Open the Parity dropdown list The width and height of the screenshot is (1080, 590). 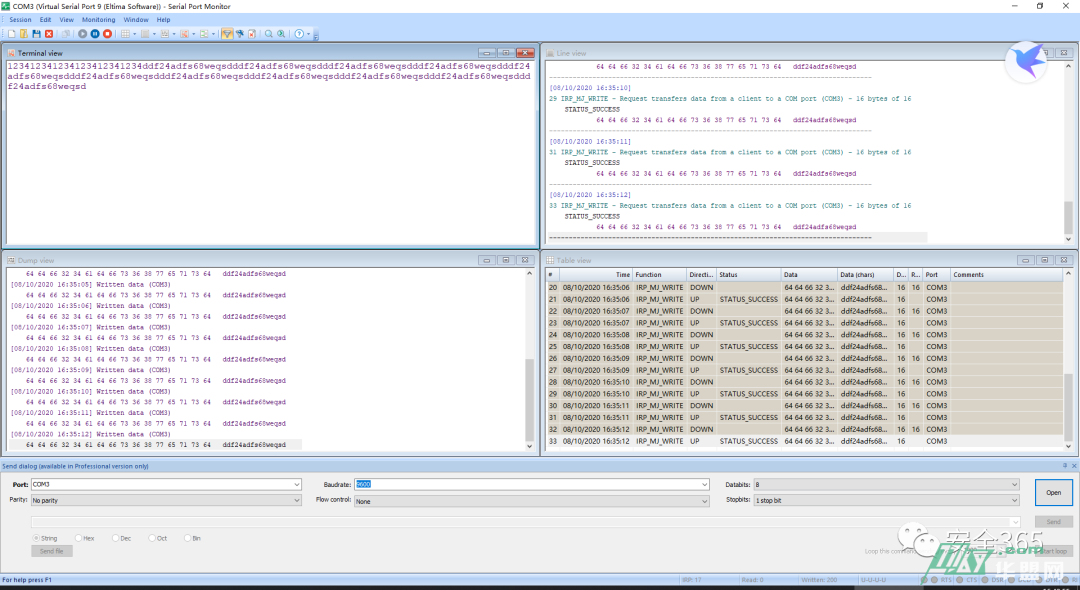(x=296, y=499)
